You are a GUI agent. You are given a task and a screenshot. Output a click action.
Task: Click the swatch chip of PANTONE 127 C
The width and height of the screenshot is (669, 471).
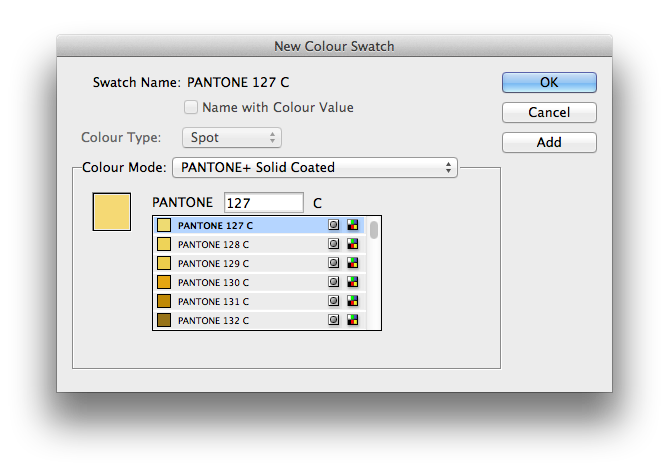[164, 225]
